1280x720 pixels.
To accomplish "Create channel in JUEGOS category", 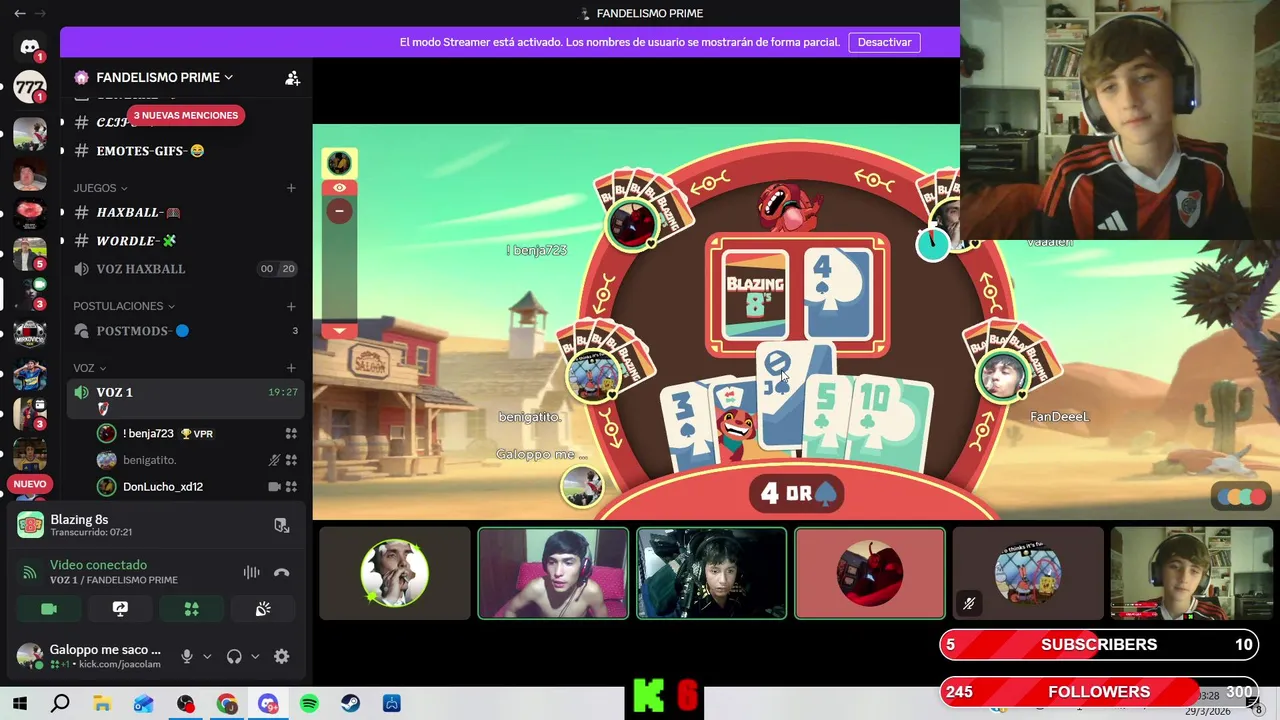I will coord(291,188).
